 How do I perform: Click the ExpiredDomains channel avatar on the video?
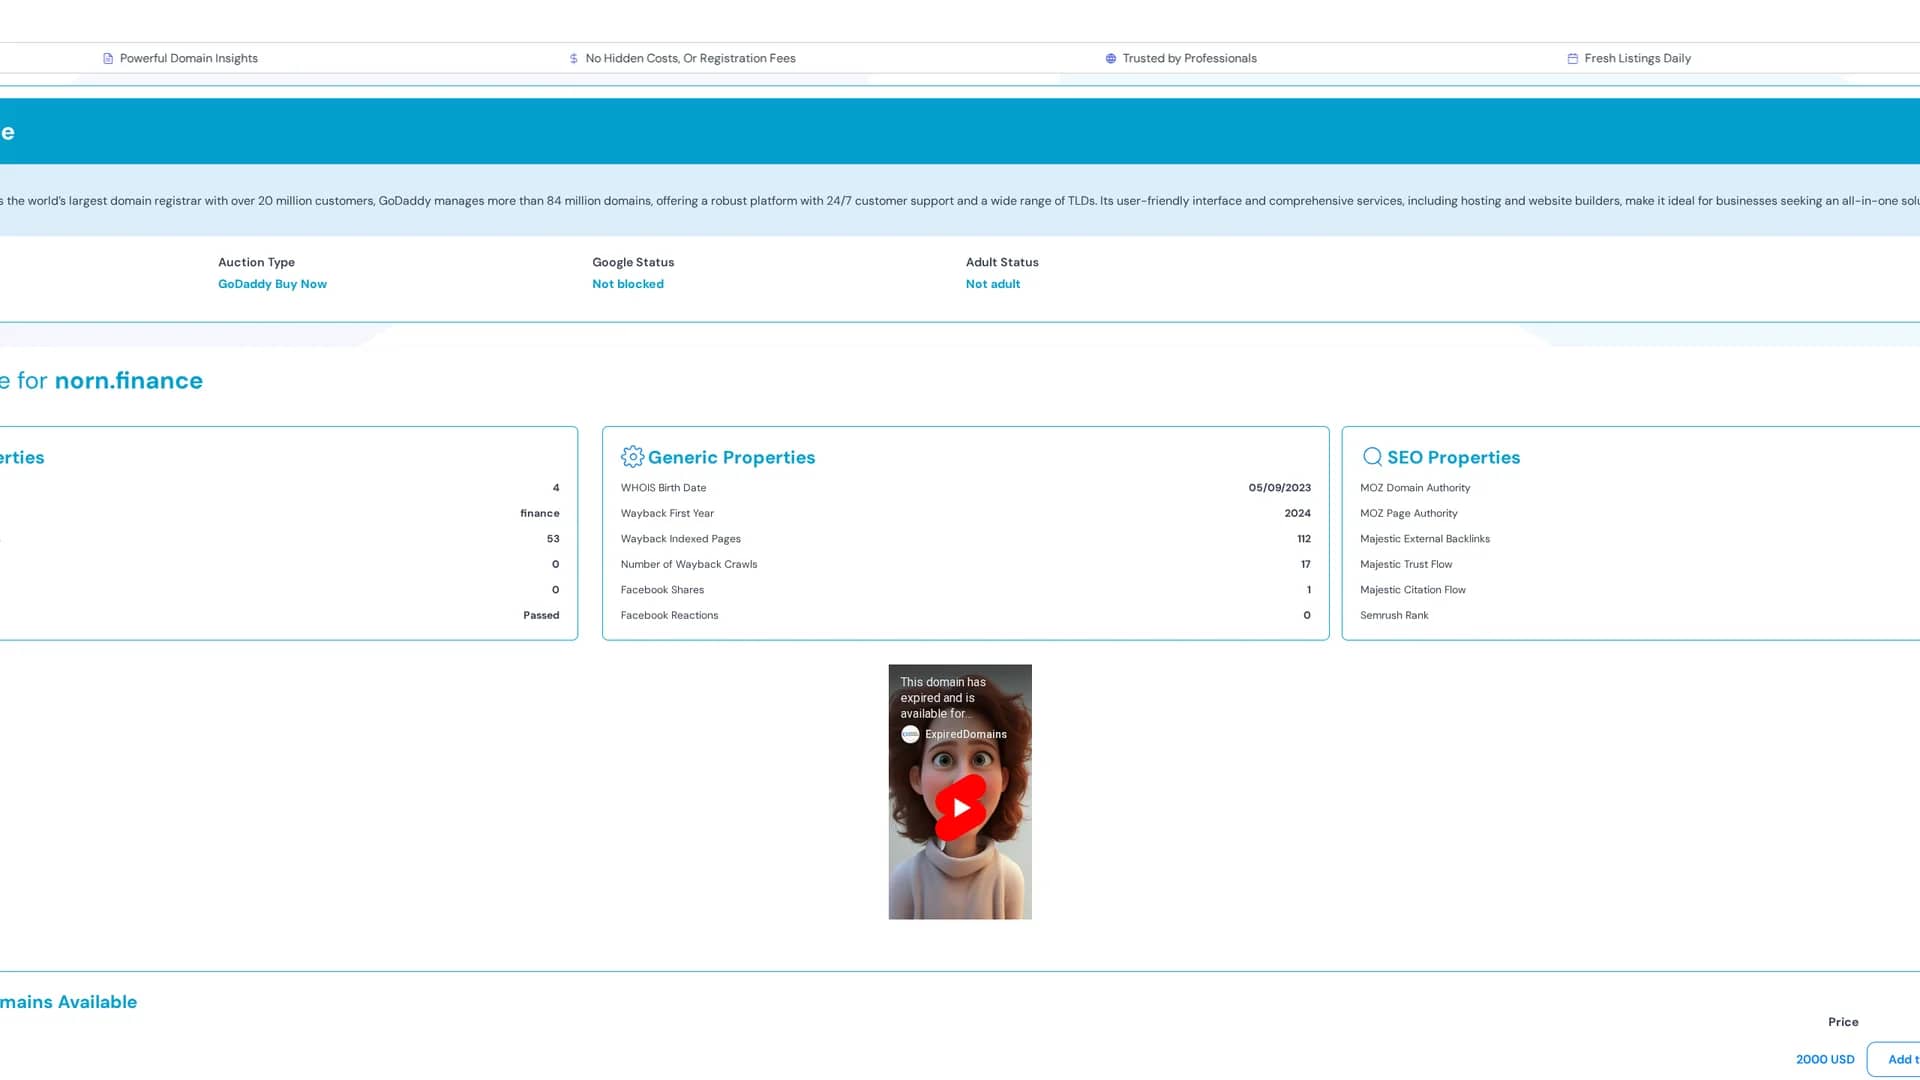tap(910, 734)
